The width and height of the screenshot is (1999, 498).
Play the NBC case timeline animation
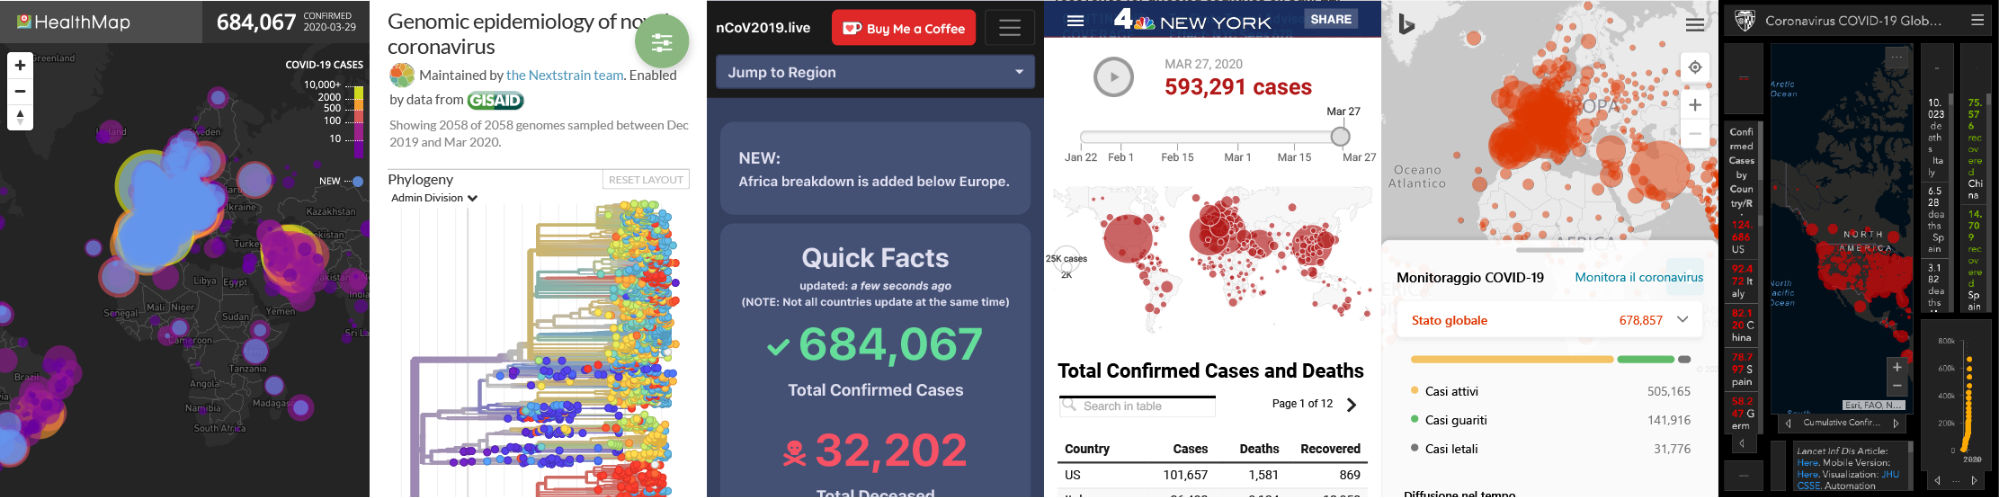click(1113, 77)
